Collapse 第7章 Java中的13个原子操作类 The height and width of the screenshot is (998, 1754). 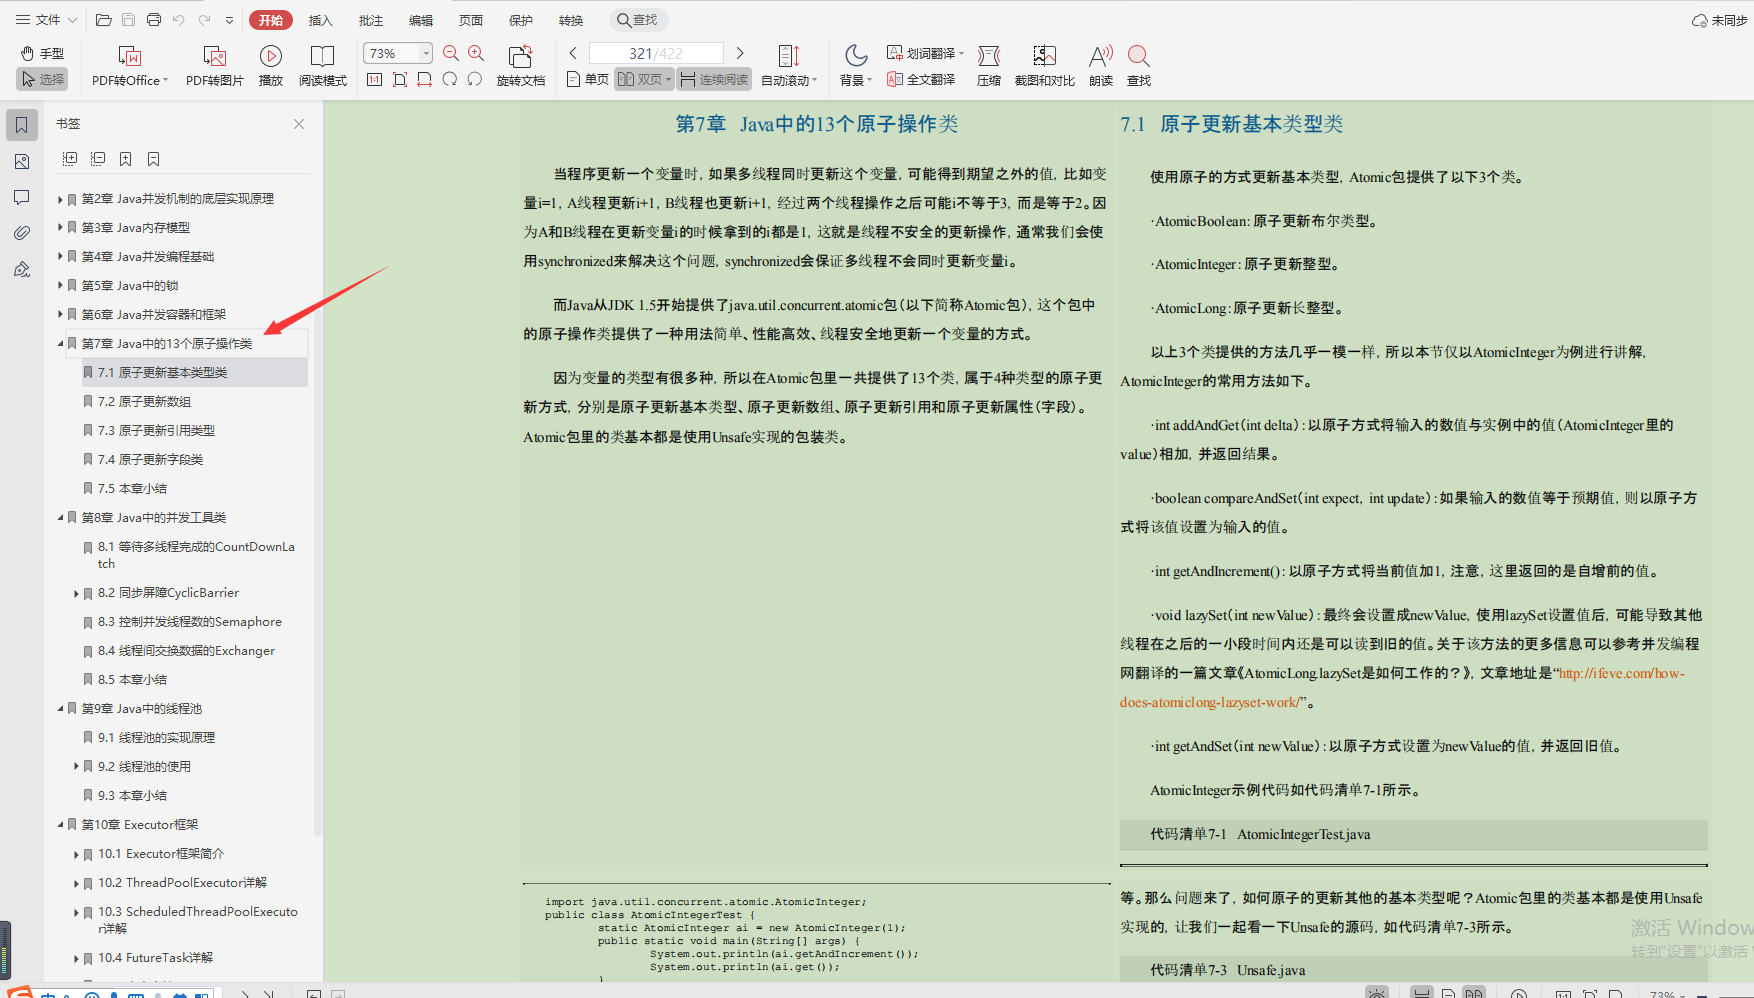click(60, 344)
